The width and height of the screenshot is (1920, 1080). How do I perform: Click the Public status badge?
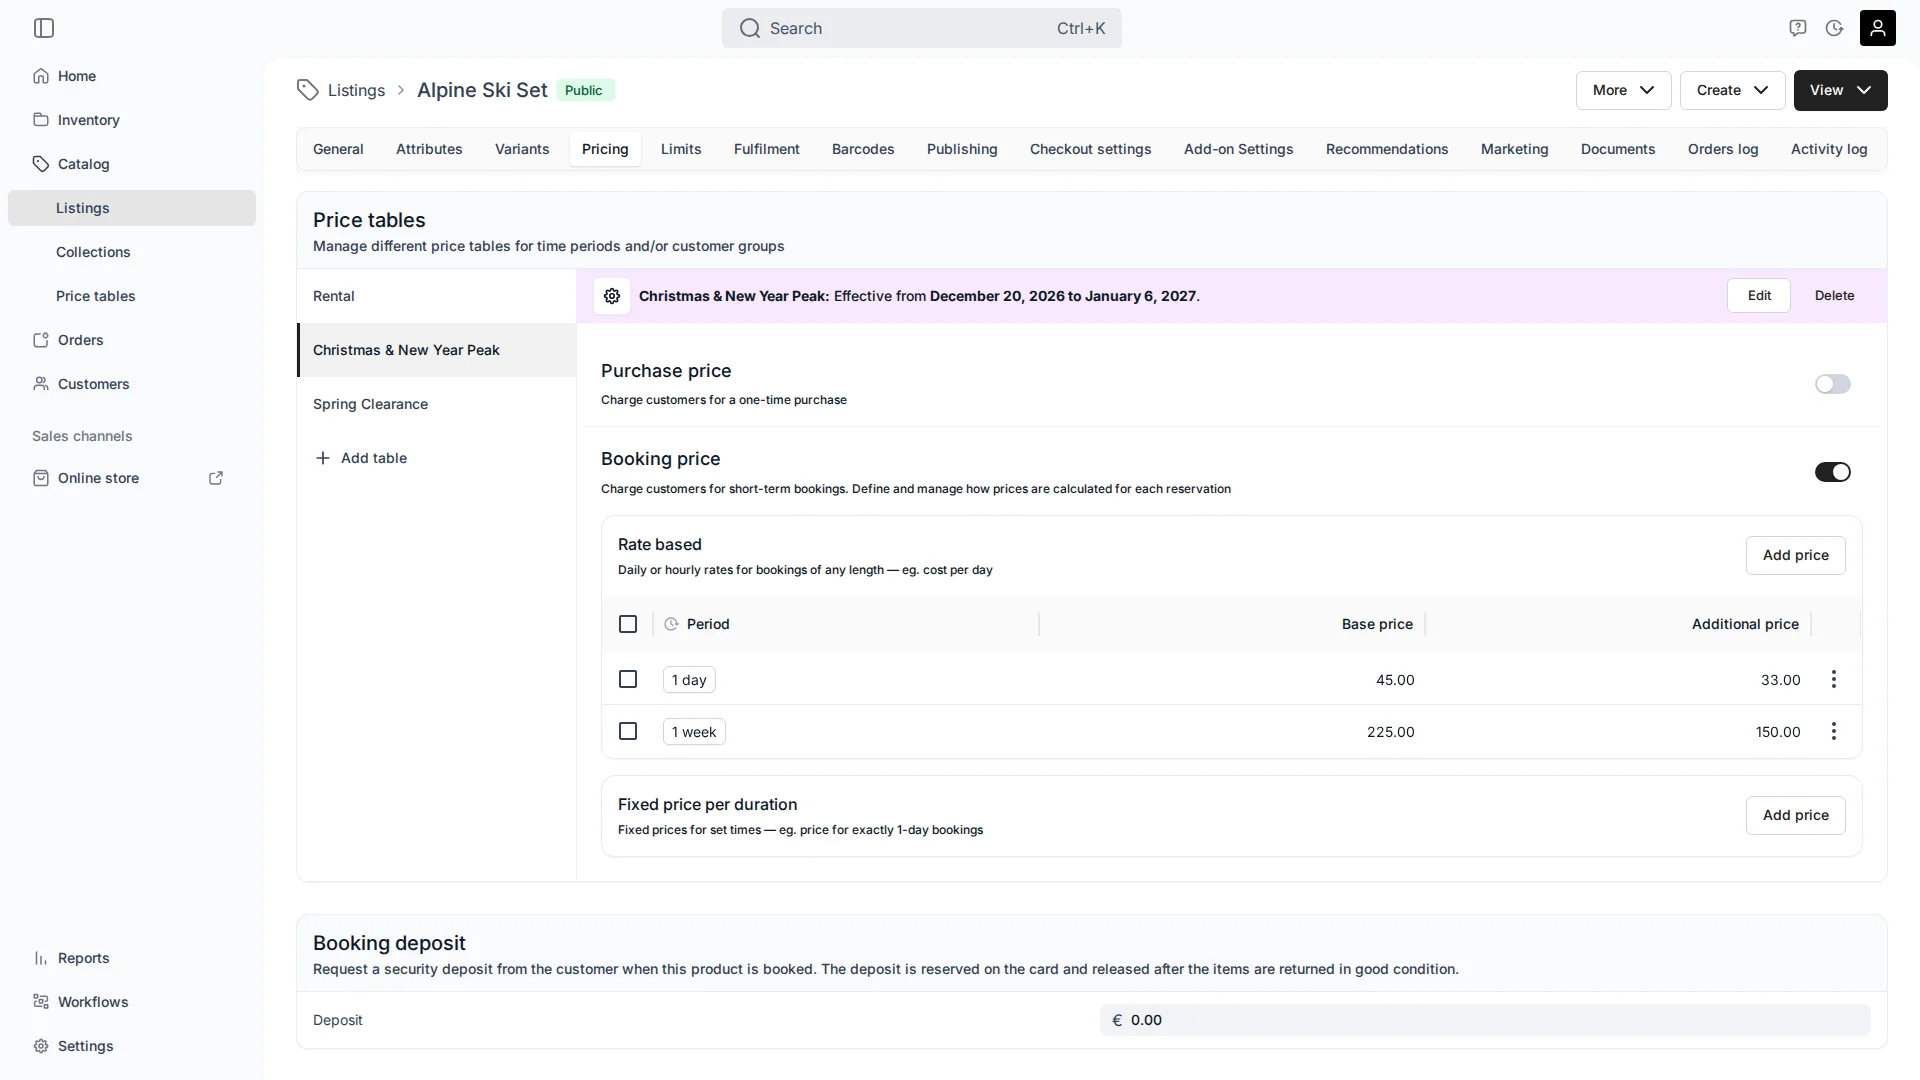point(584,90)
